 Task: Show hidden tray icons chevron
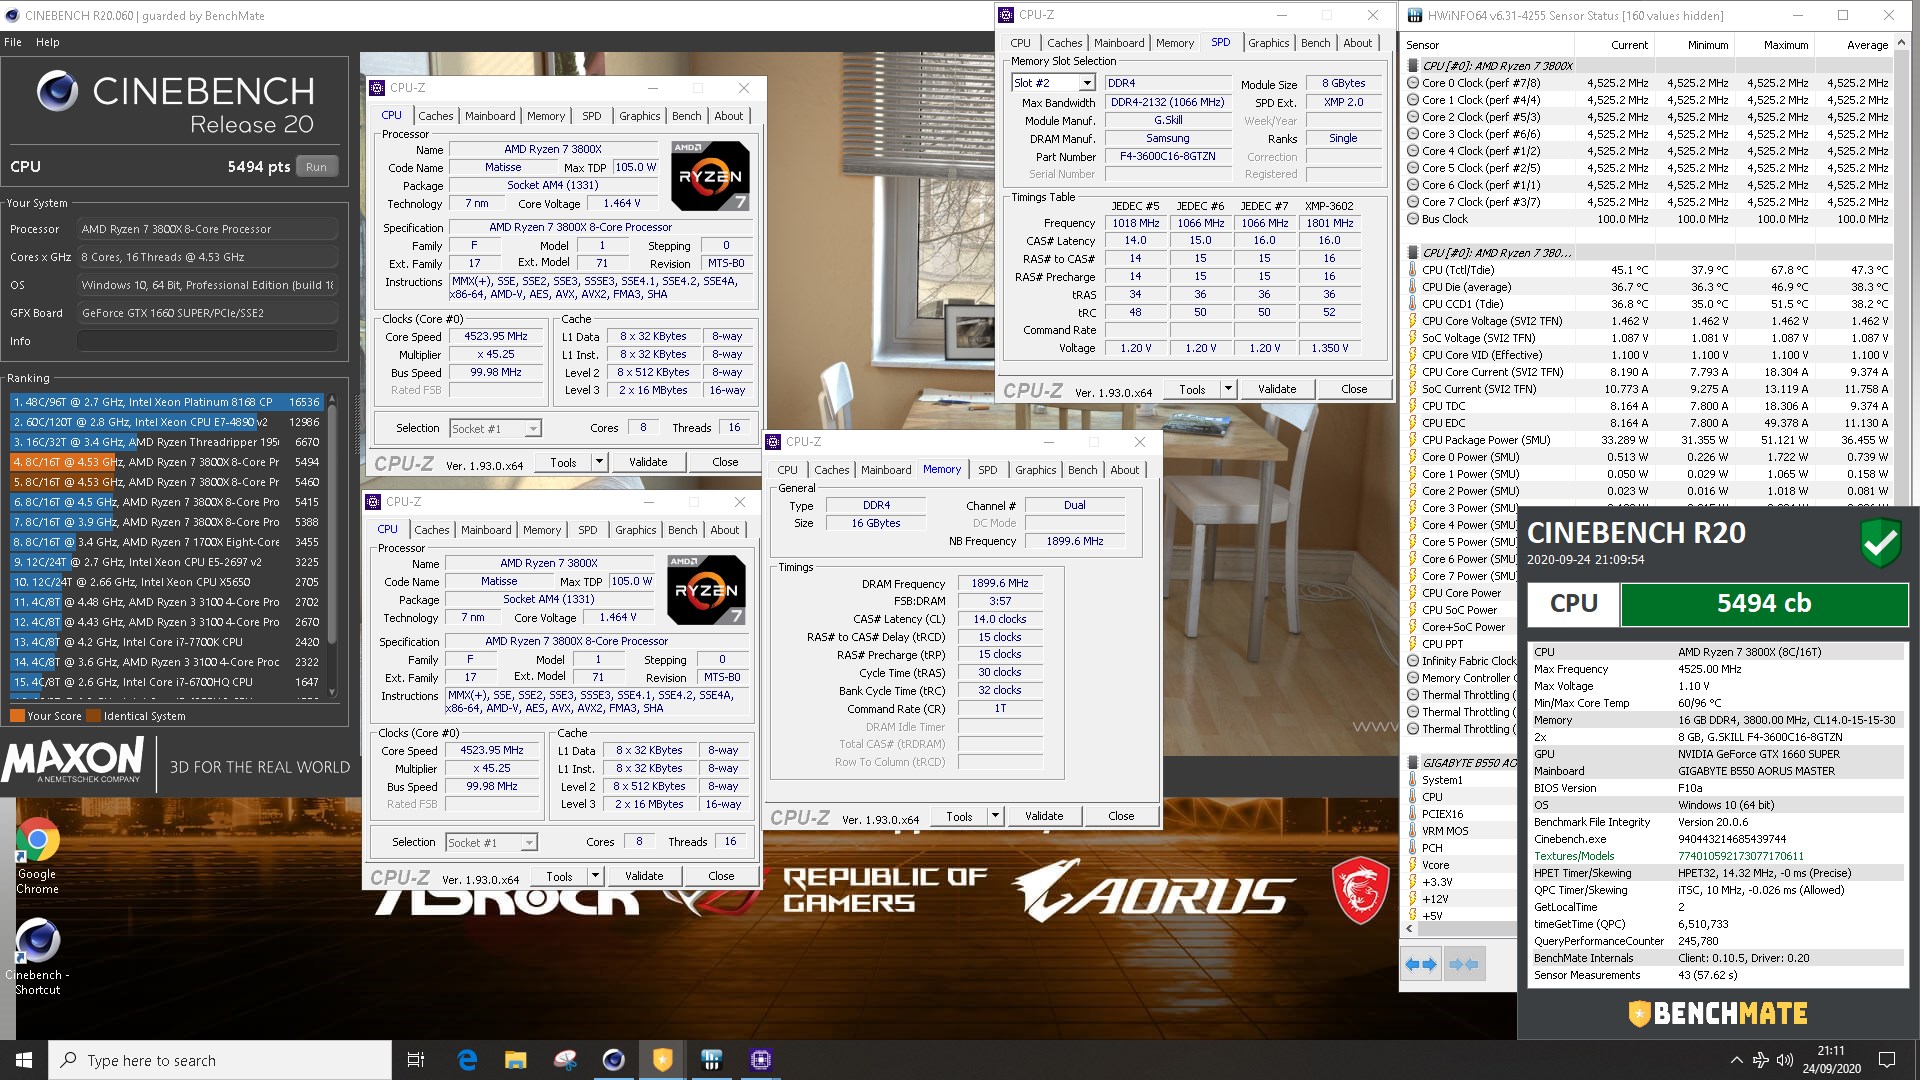coord(1736,1060)
